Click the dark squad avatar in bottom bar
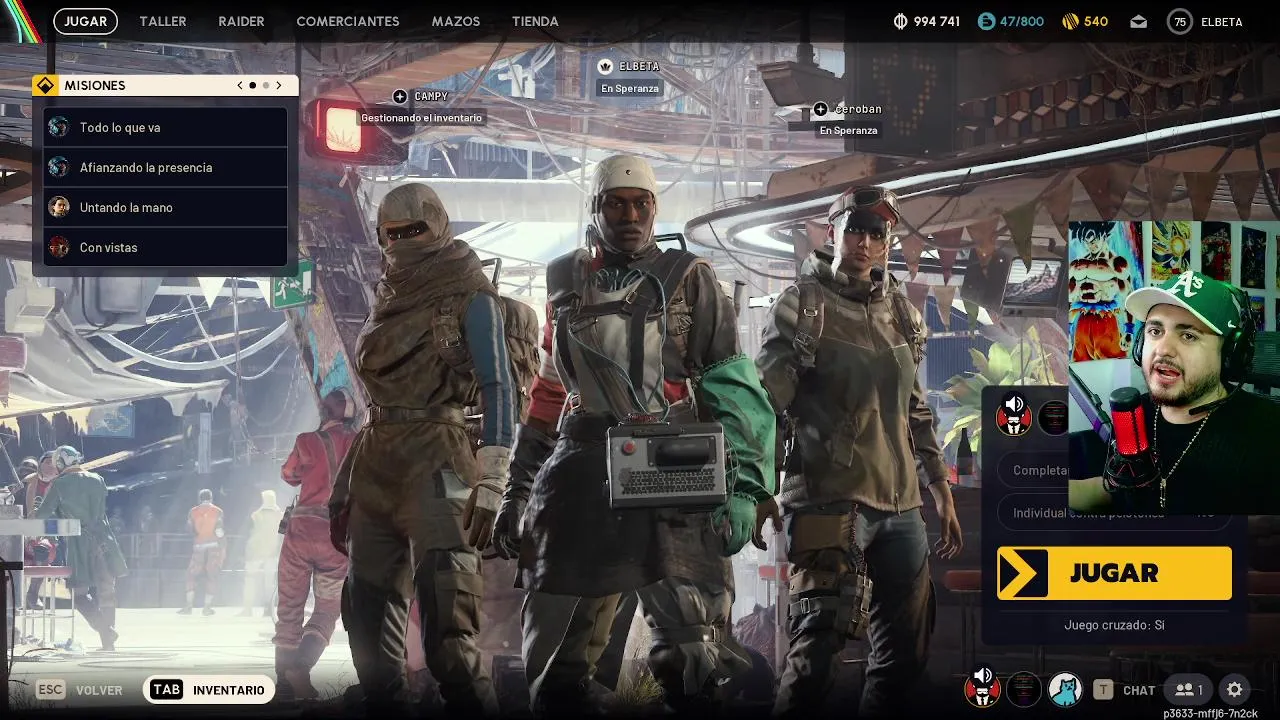1280x720 pixels. (x=1024, y=688)
